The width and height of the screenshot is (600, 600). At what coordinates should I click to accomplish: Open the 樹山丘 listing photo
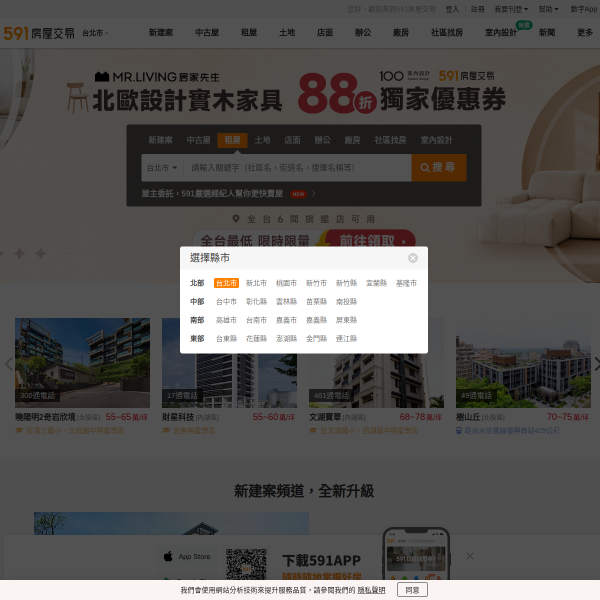(523, 363)
